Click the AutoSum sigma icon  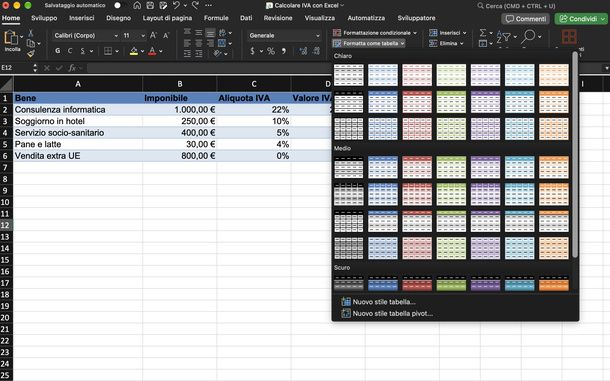(x=483, y=33)
